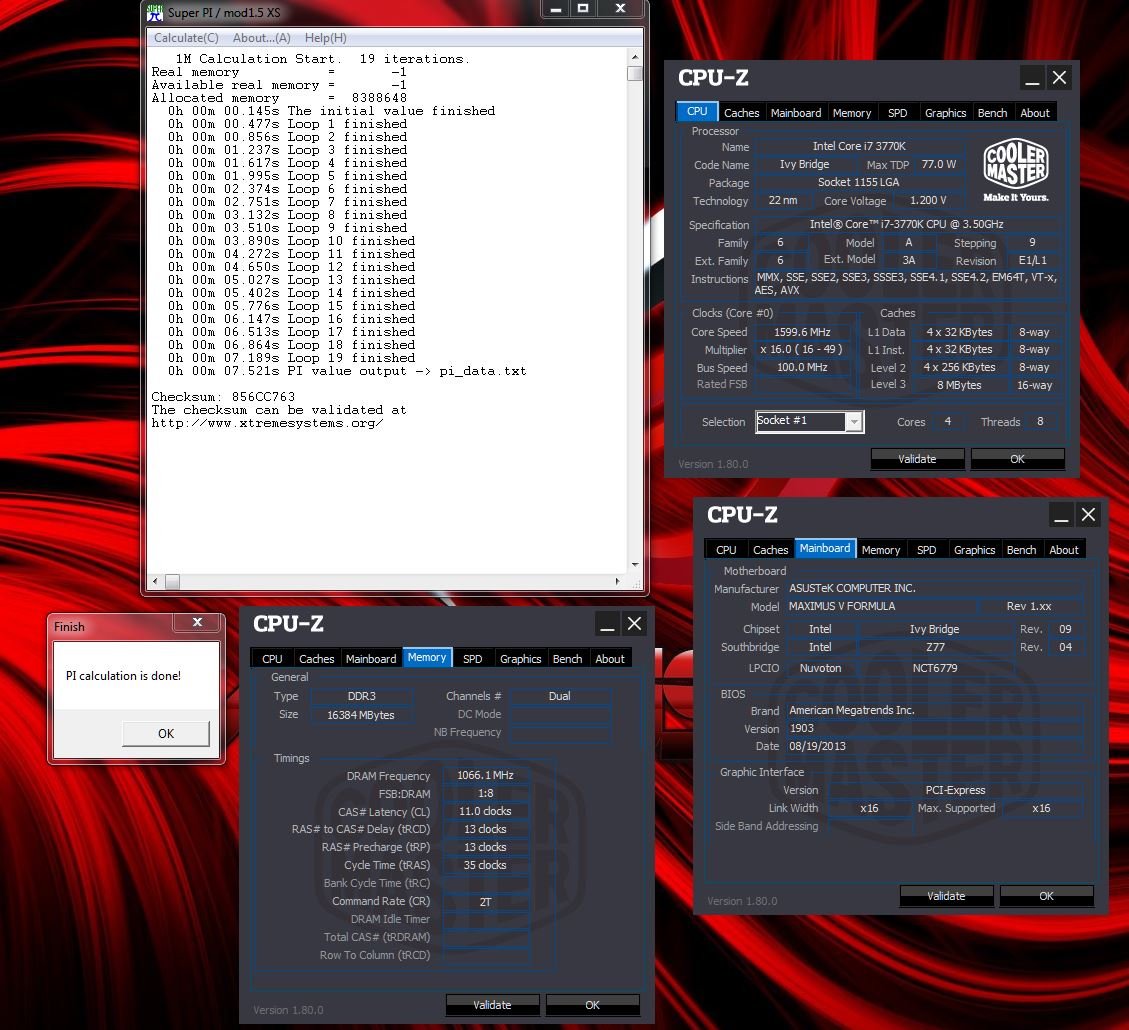
Task: Click OK in the Finish dialog
Action: [x=166, y=733]
